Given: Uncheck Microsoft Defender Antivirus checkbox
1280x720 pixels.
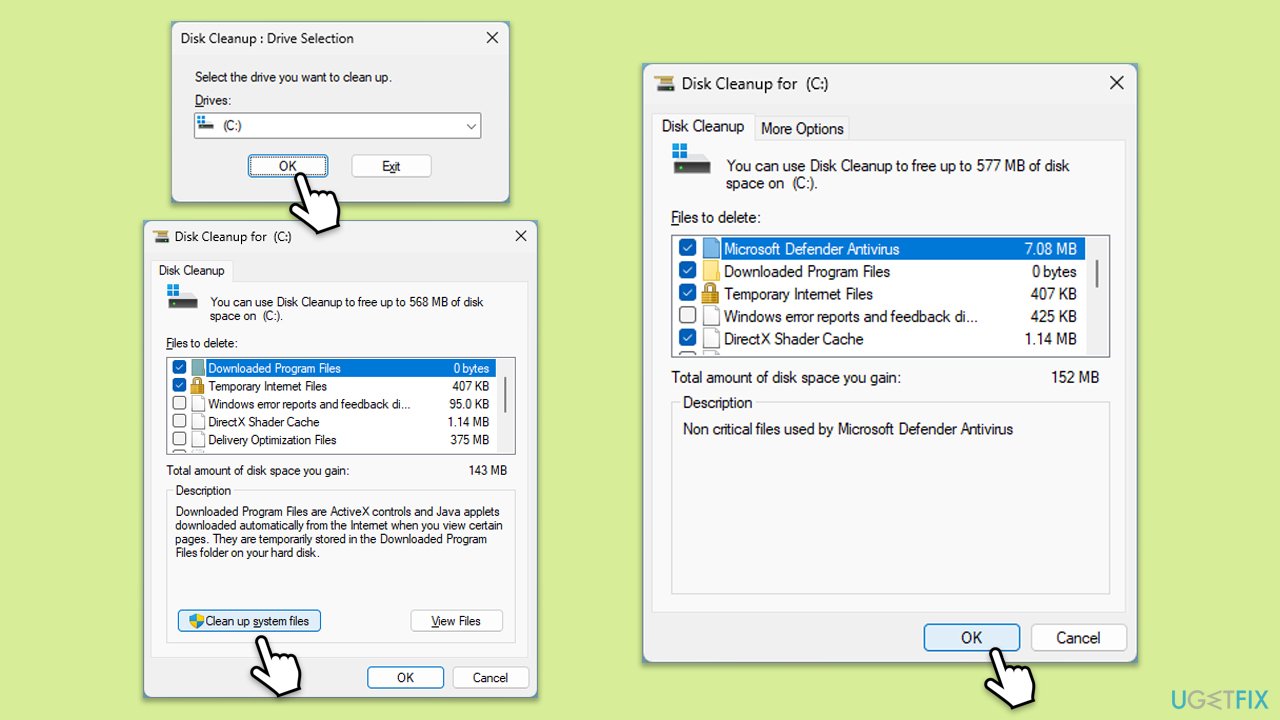Looking at the screenshot, I should [687, 248].
